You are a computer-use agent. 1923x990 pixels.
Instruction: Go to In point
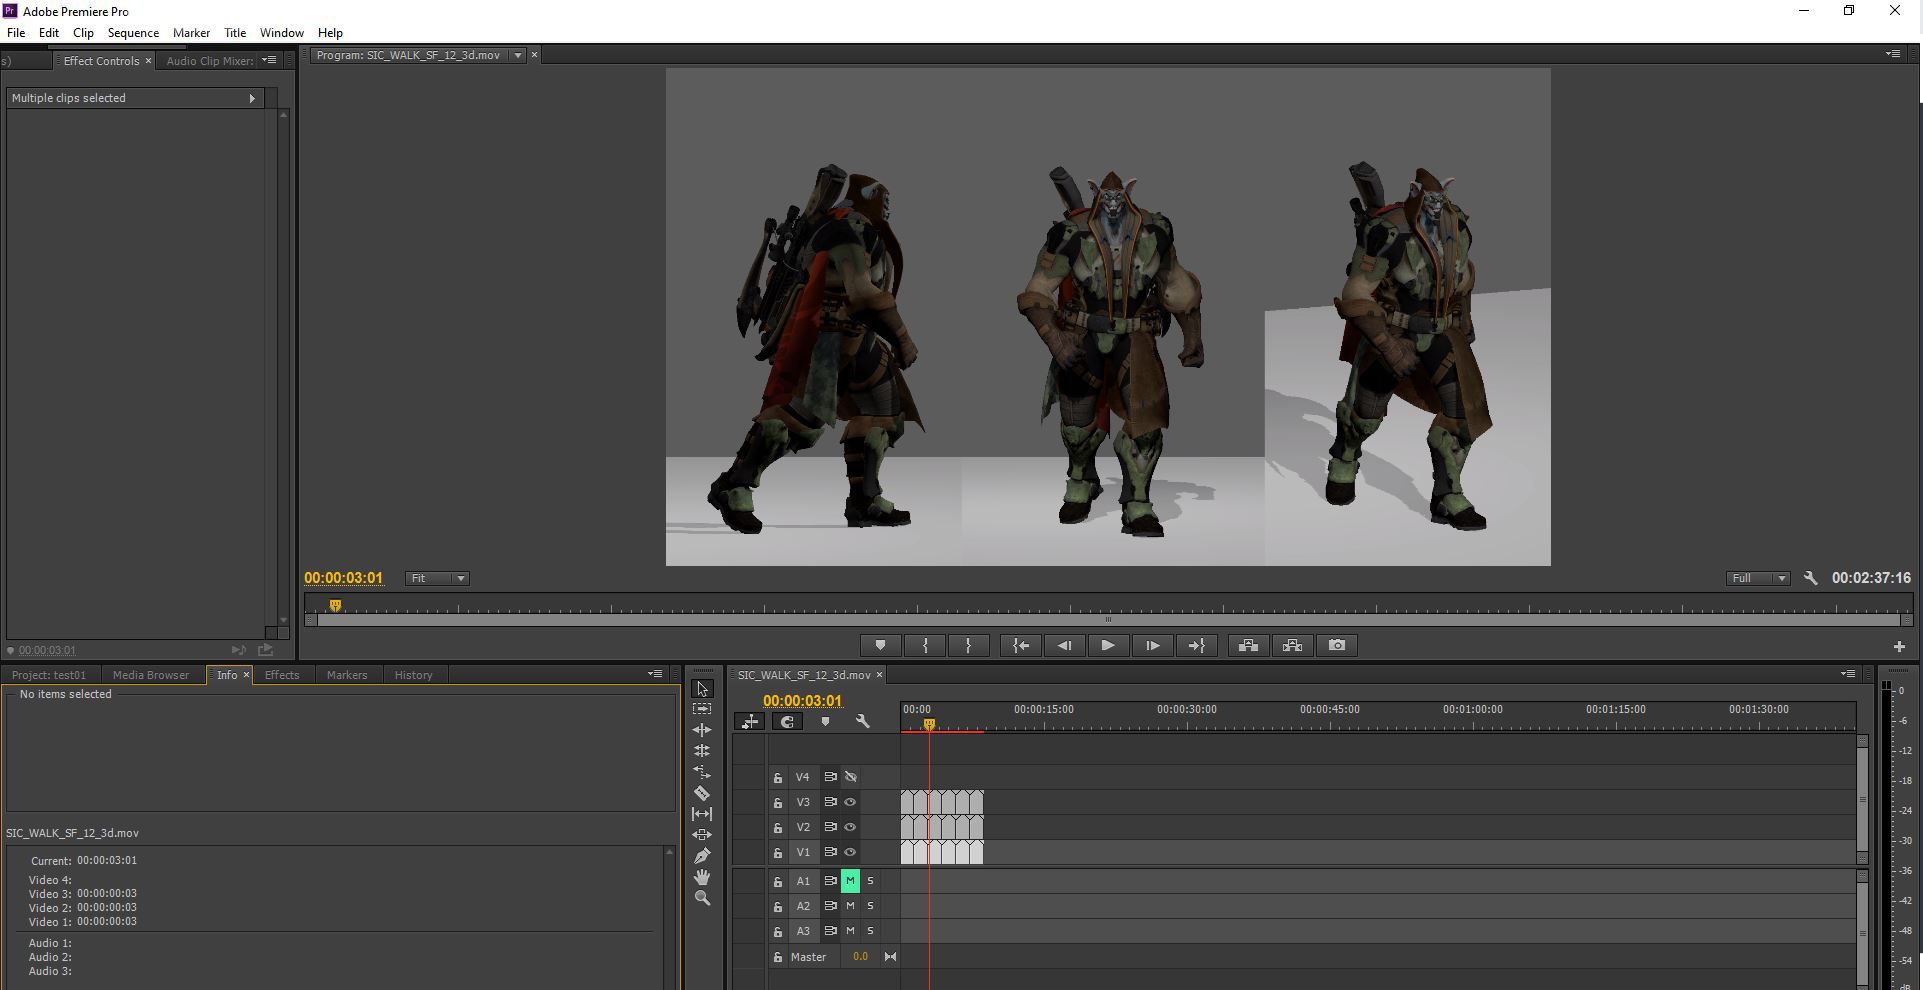click(1020, 646)
